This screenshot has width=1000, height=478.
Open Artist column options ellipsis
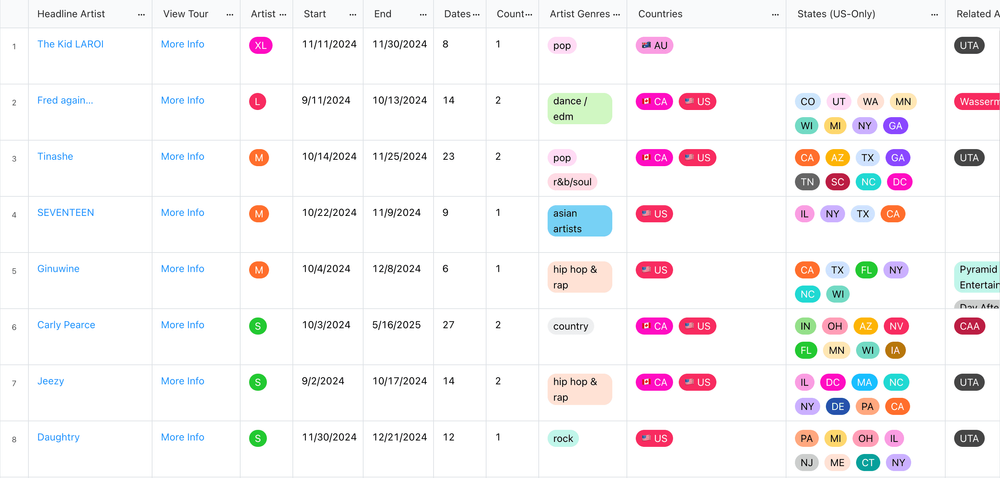(283, 14)
